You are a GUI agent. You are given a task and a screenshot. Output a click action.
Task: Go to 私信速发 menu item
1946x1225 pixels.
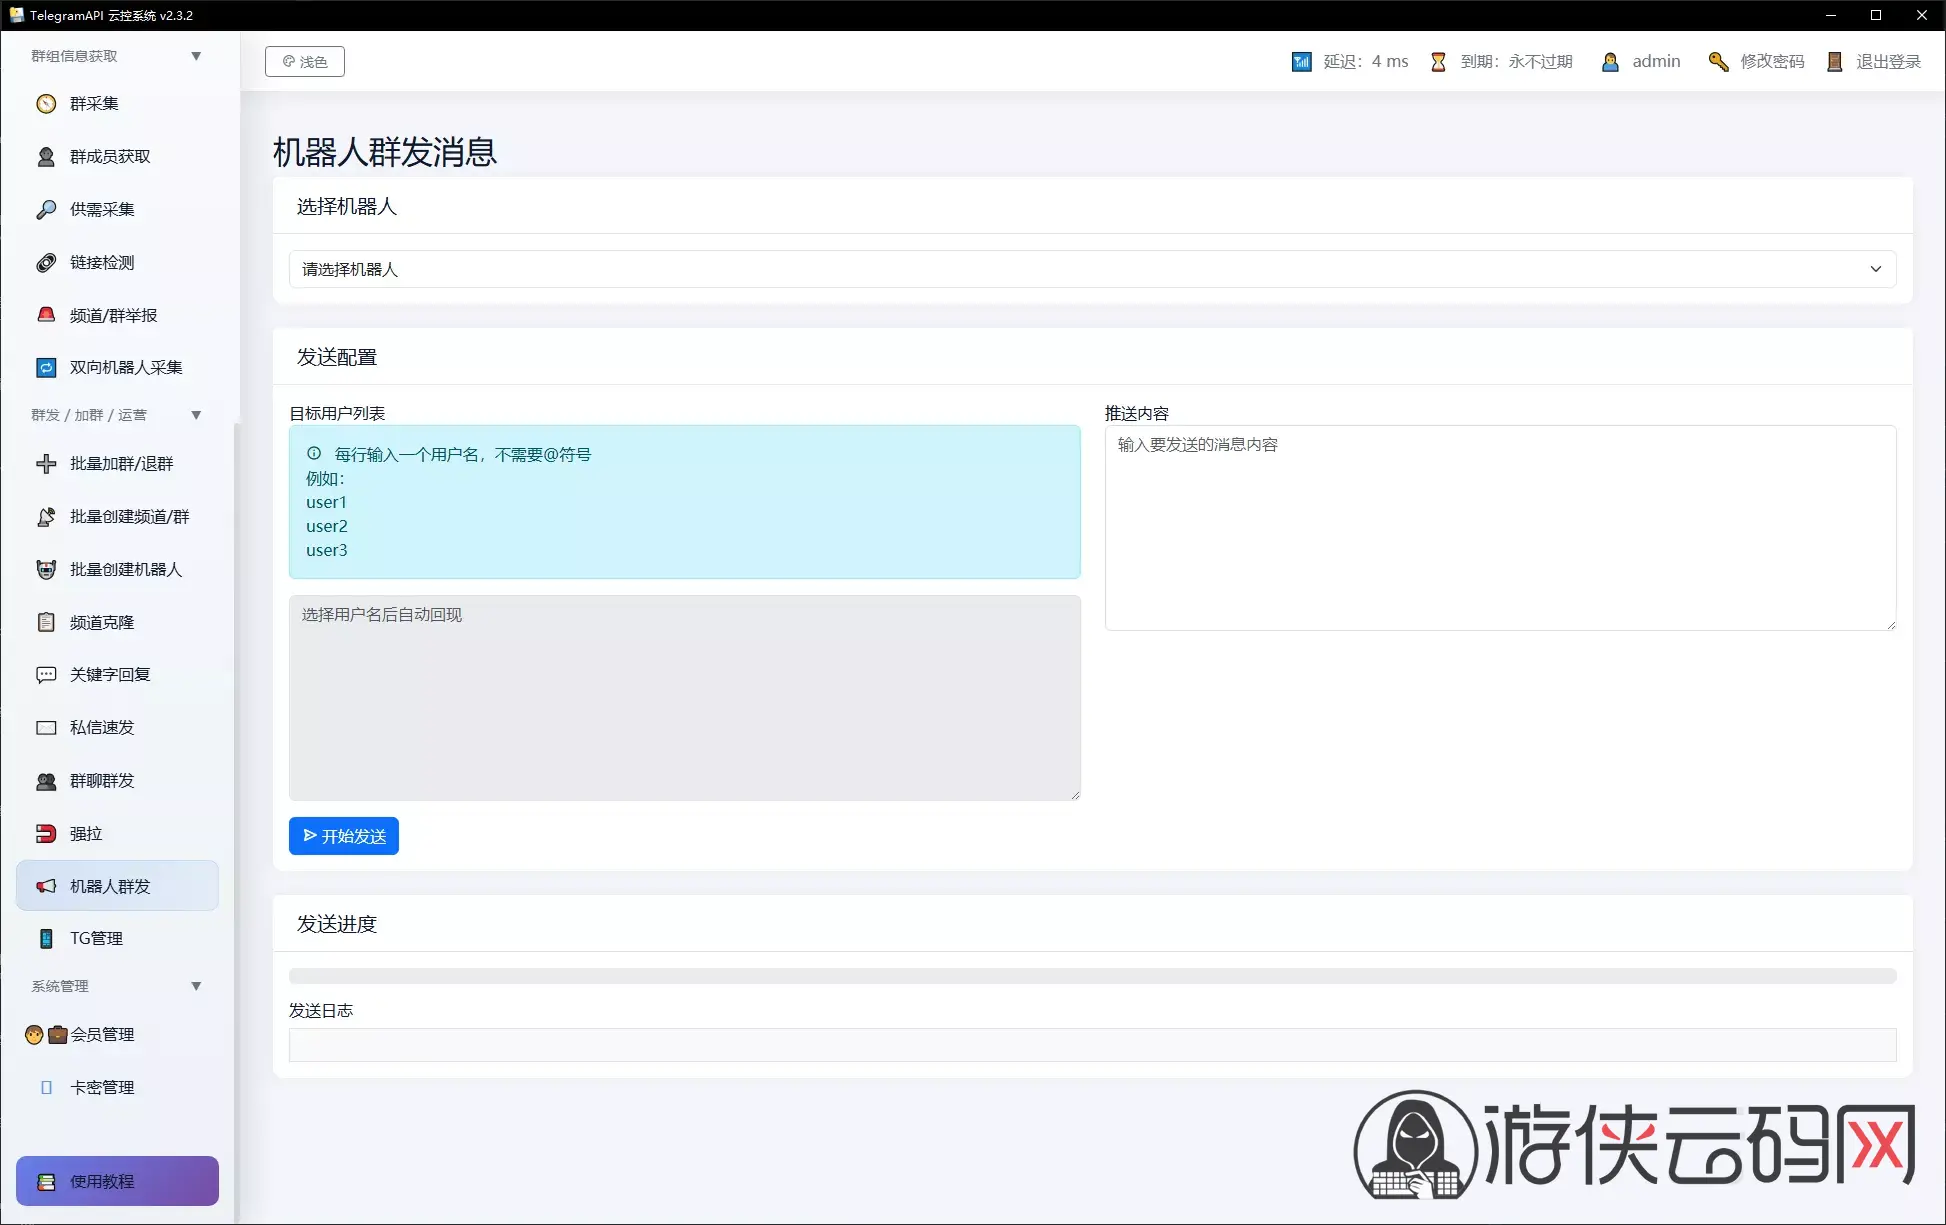(117, 728)
